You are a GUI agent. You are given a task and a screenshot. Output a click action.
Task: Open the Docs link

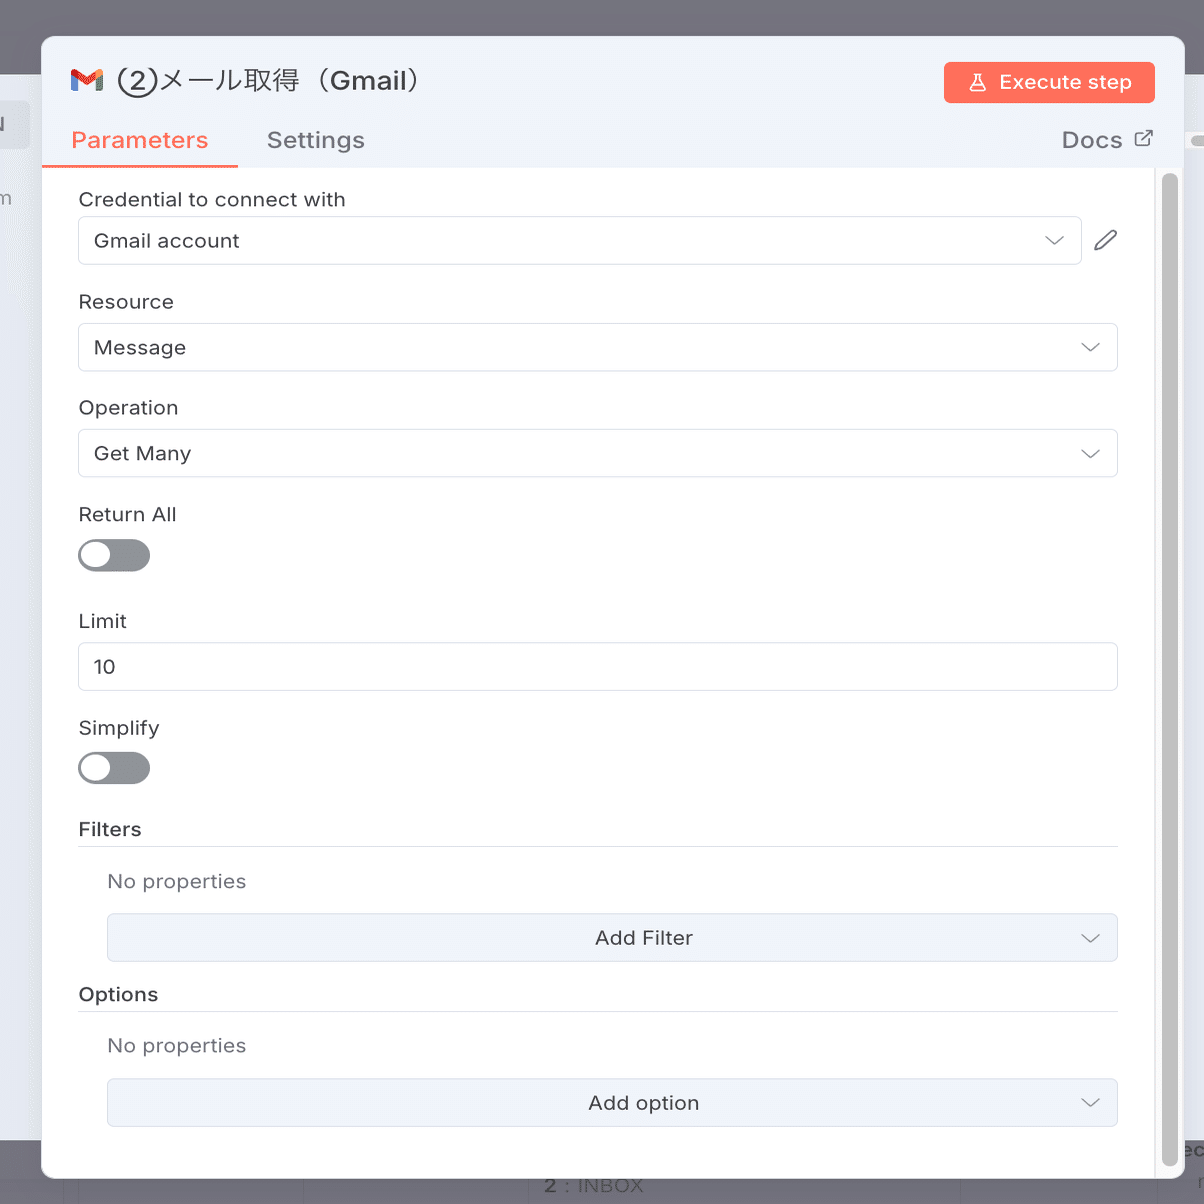[x=1090, y=139]
